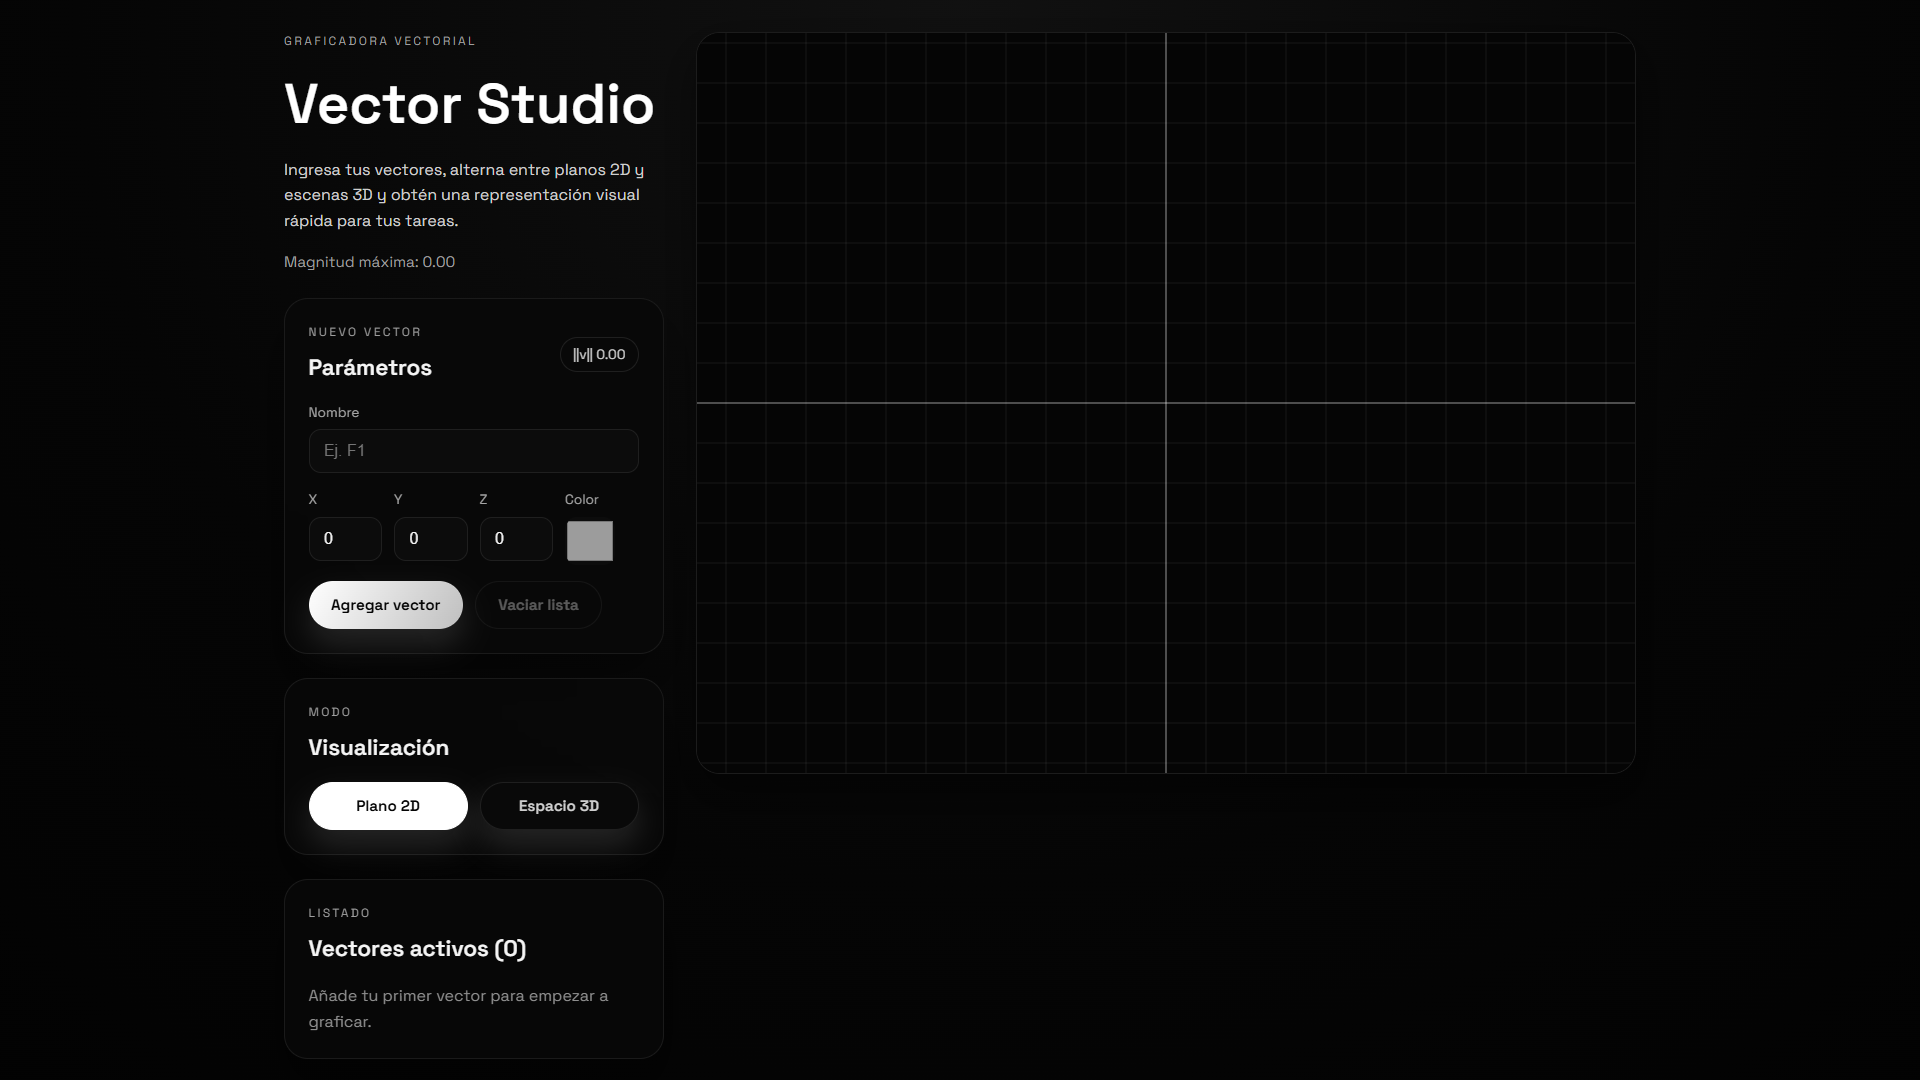Screen dimensions: 1920x1080
Task: Click the upper-right quadrant of the grid
Action: pyautogui.click(x=1400, y=220)
